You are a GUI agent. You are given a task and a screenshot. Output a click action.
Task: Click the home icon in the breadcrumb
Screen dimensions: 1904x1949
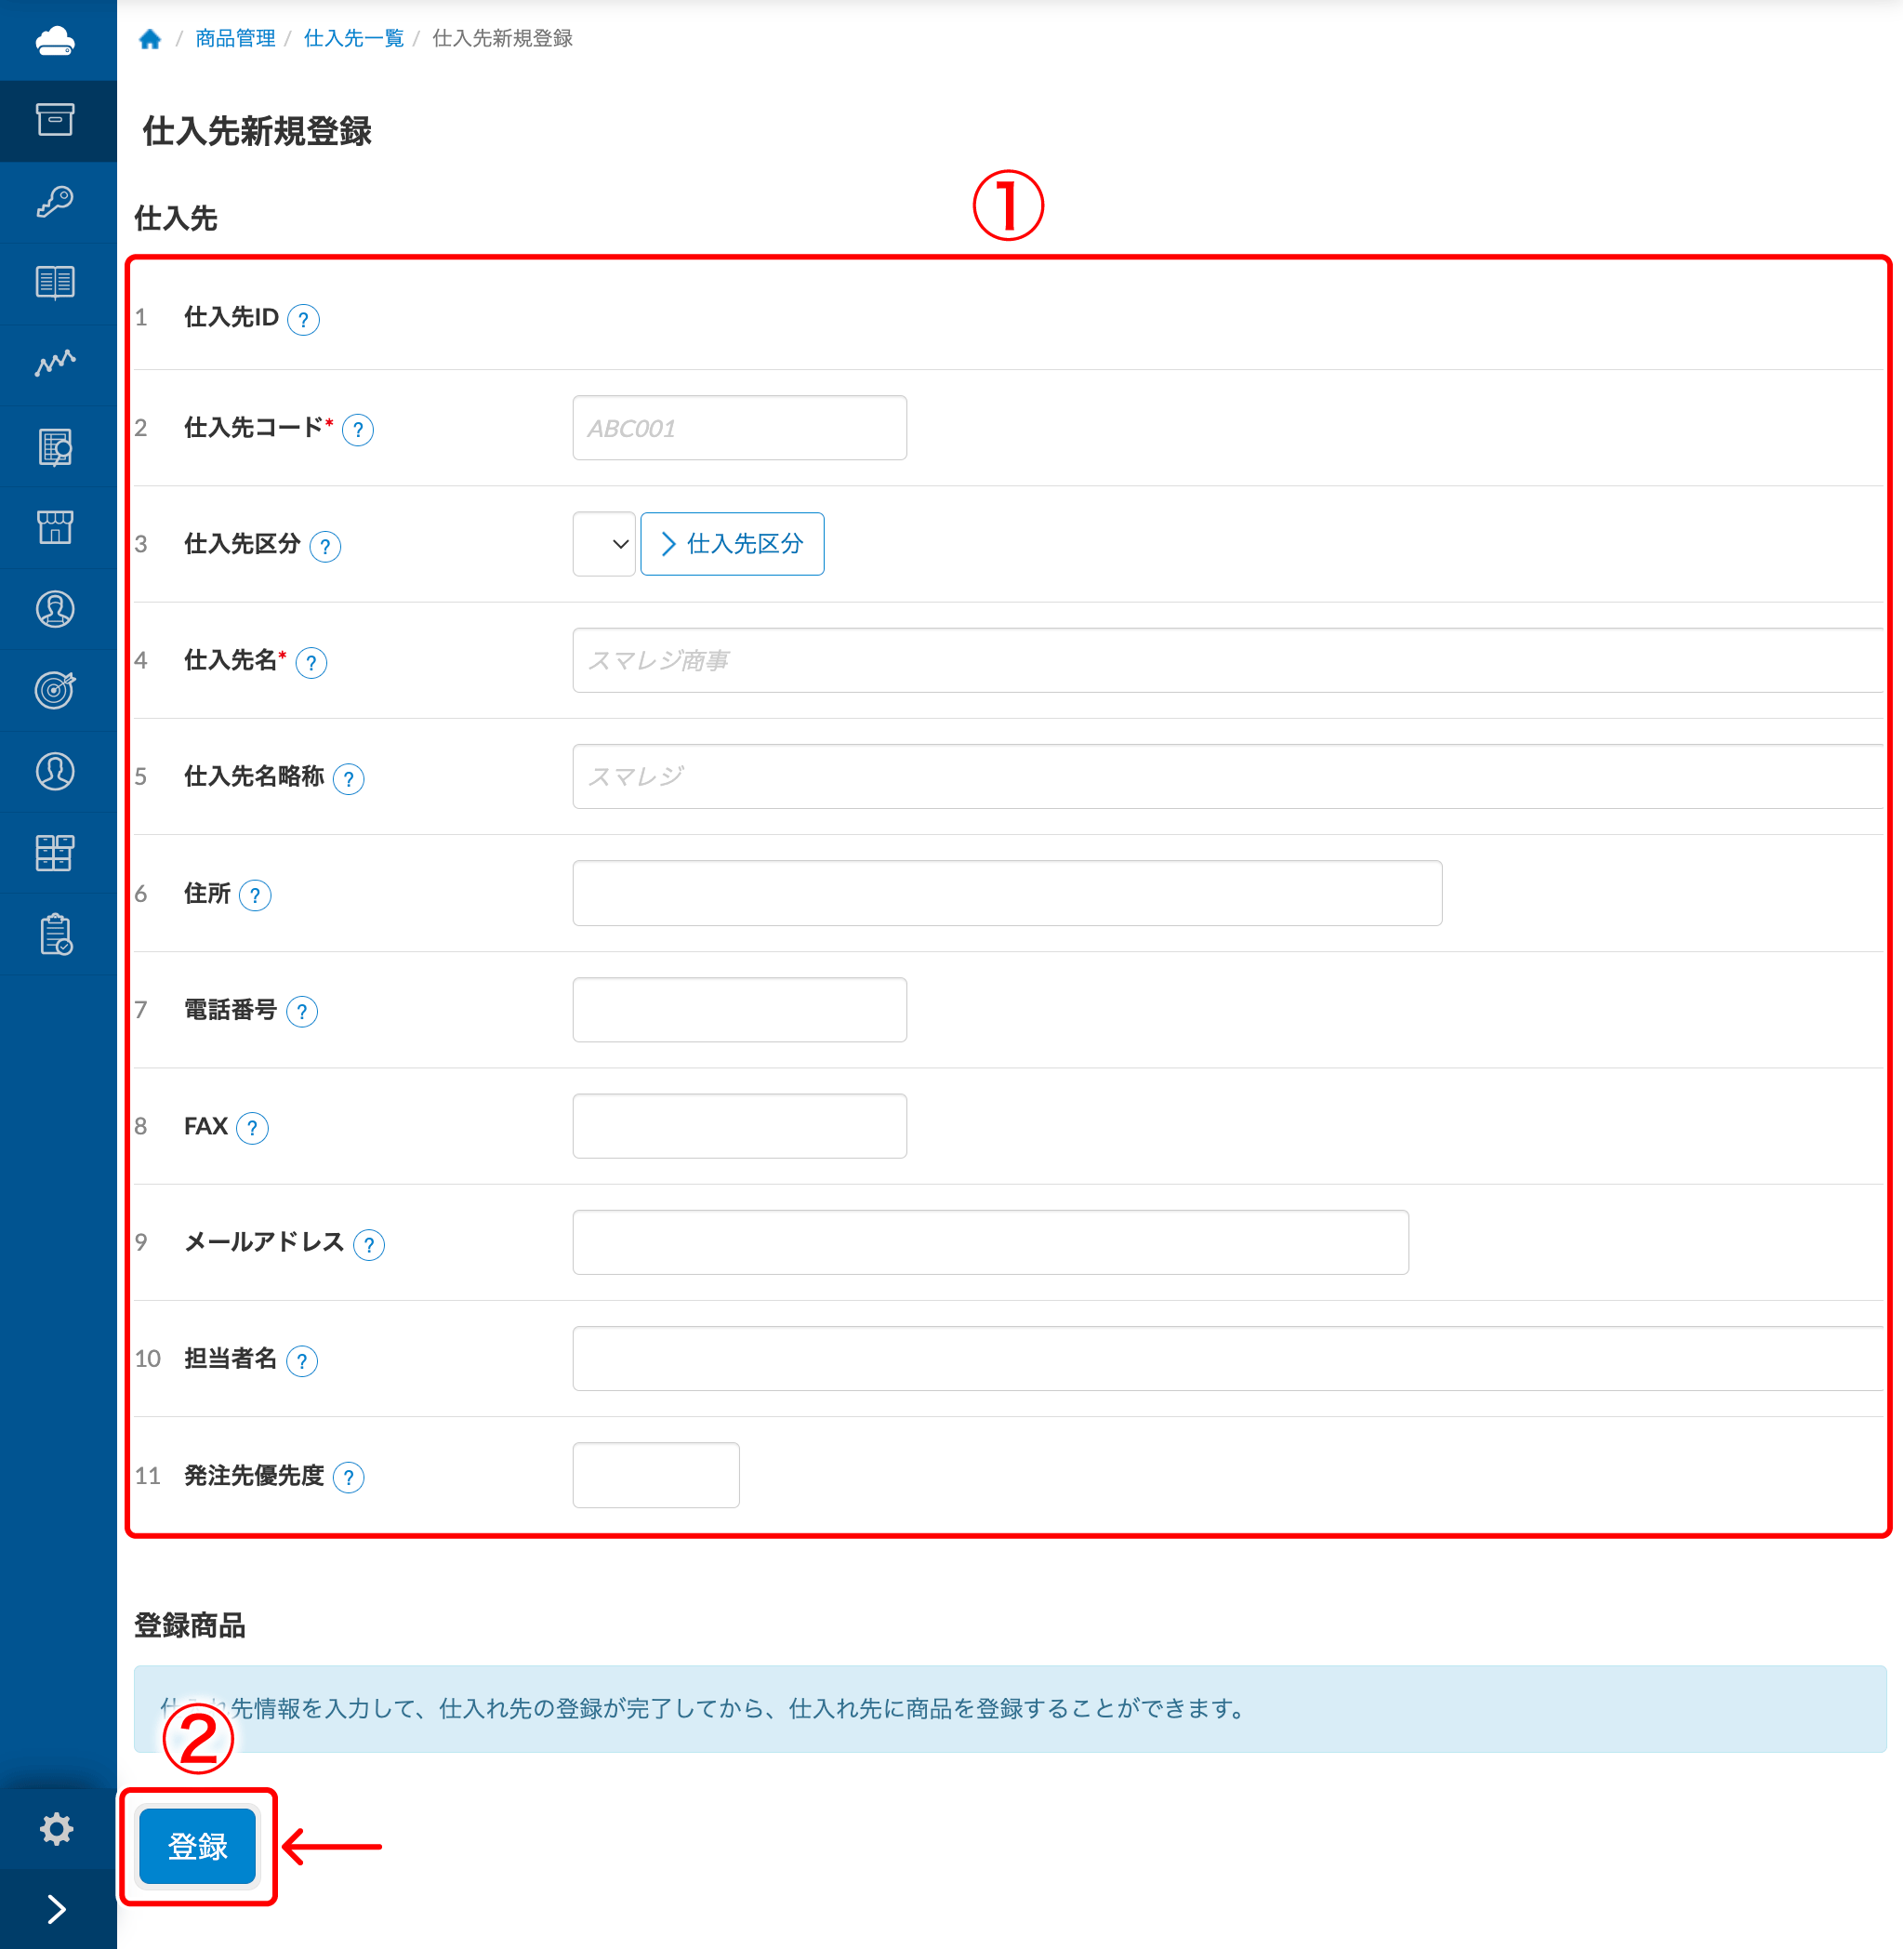[x=151, y=39]
